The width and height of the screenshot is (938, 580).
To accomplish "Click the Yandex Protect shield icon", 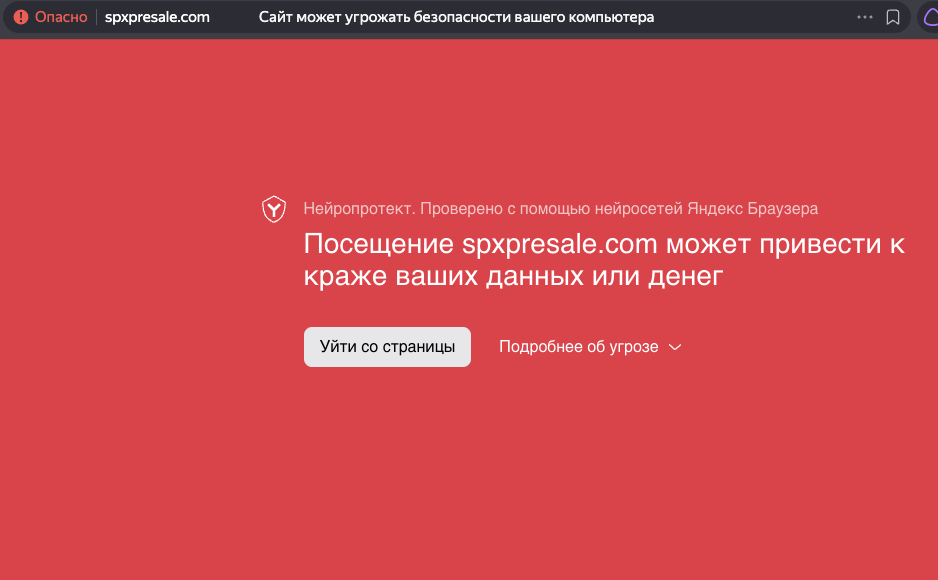I will 274,209.
